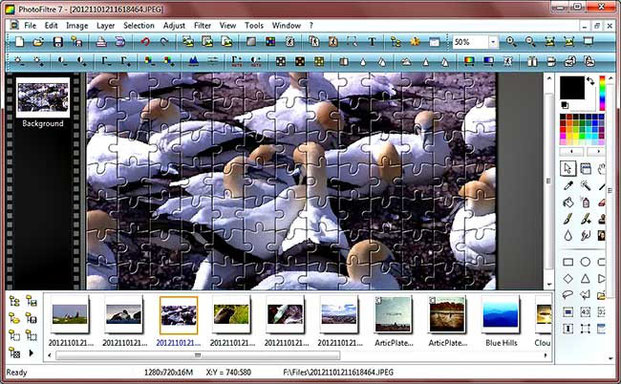Swap foreground and background colors
Screen dimensions: 621x384
point(591,81)
